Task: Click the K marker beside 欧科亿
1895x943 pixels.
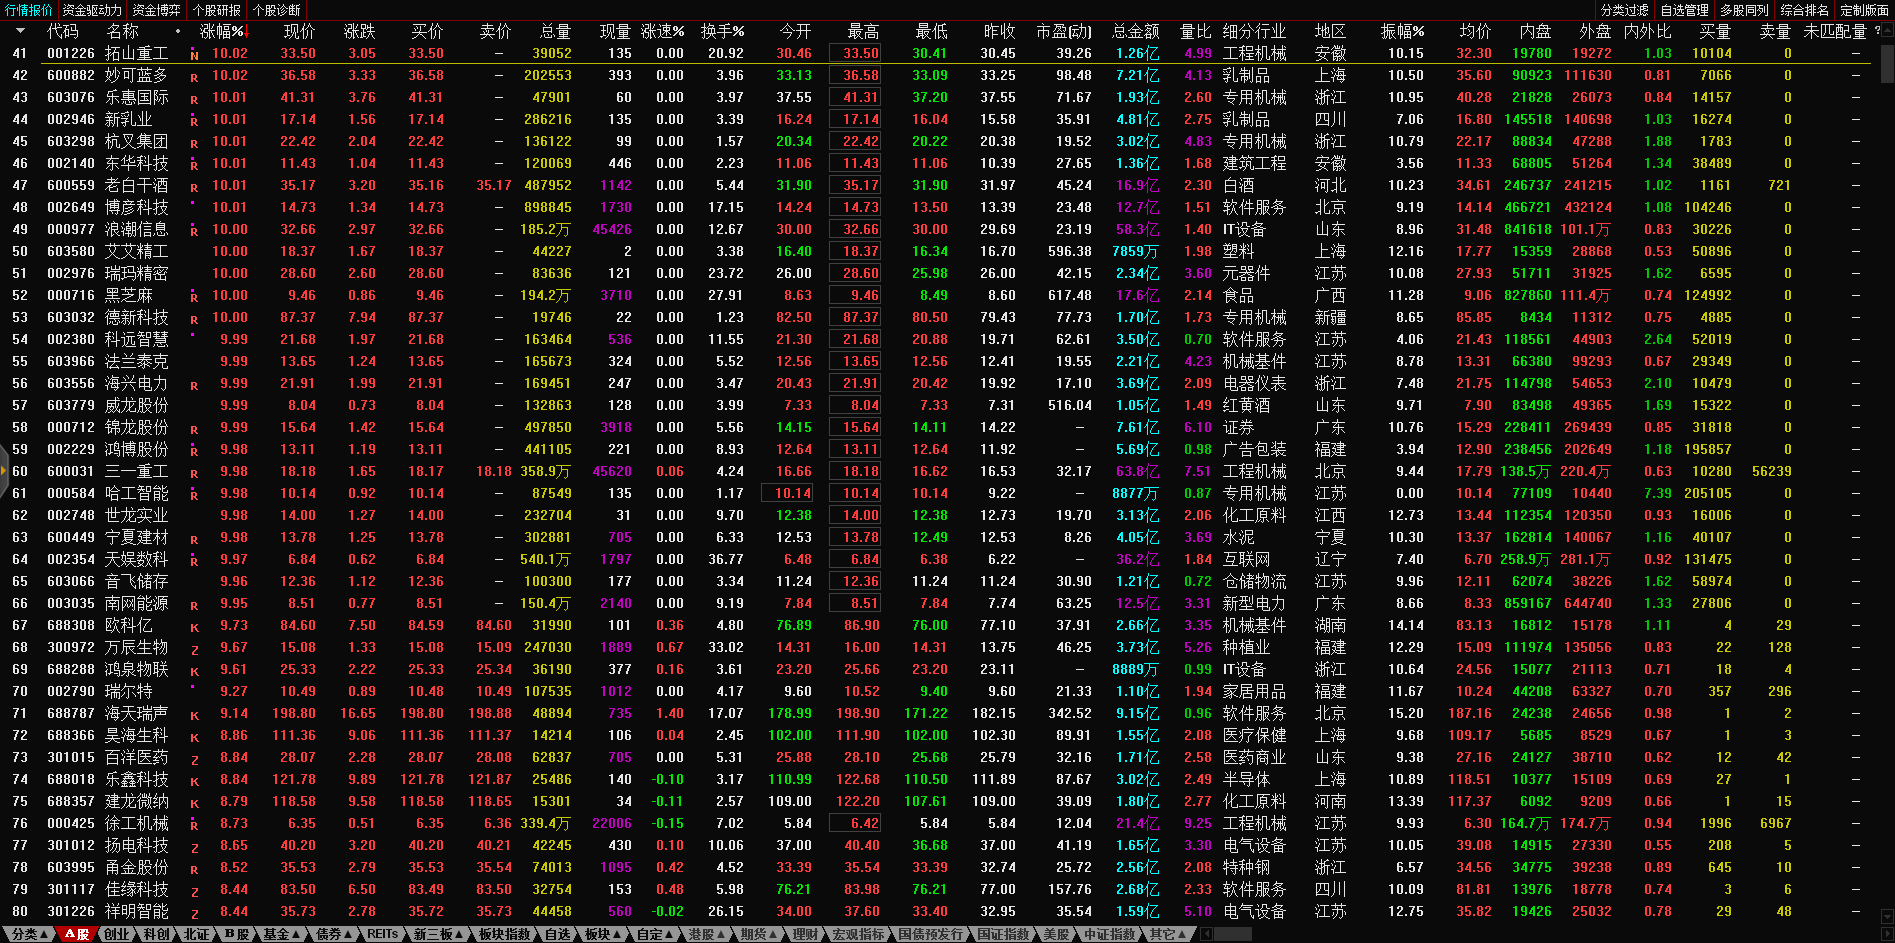Action: tap(194, 627)
